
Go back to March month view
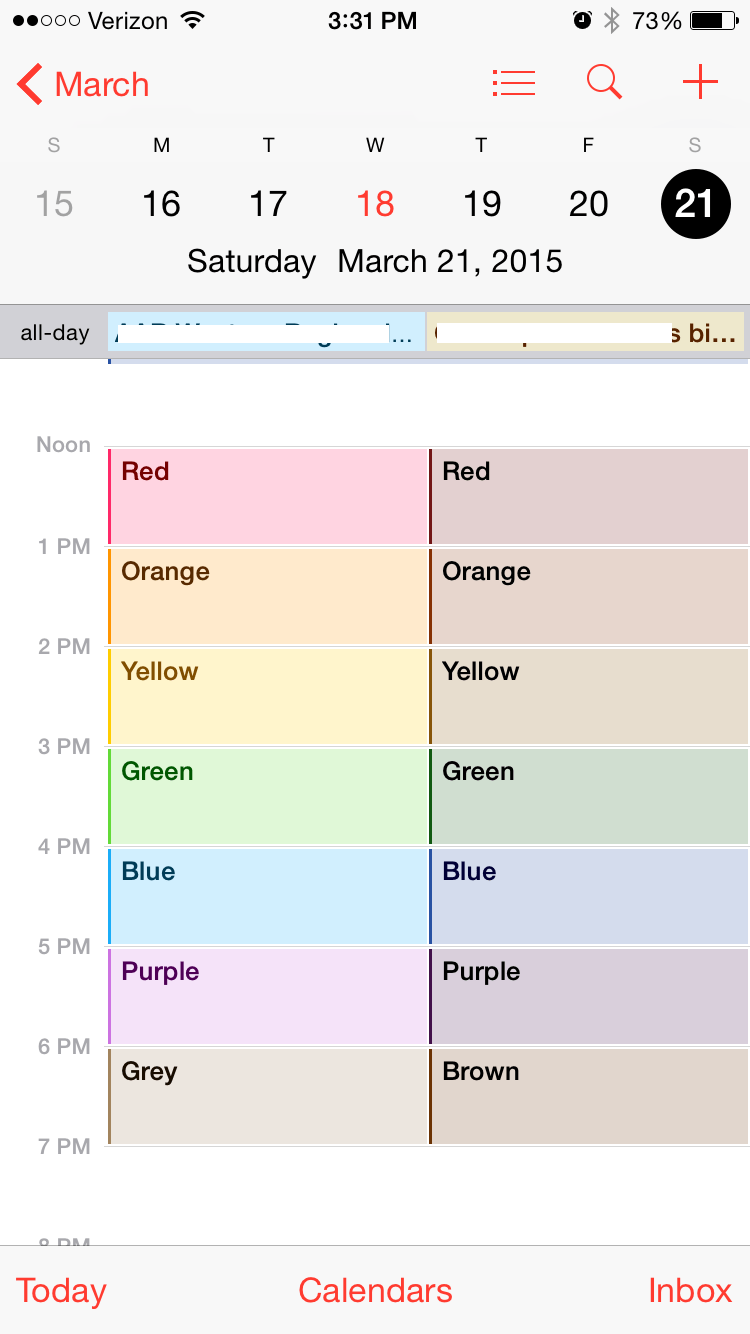(101, 85)
